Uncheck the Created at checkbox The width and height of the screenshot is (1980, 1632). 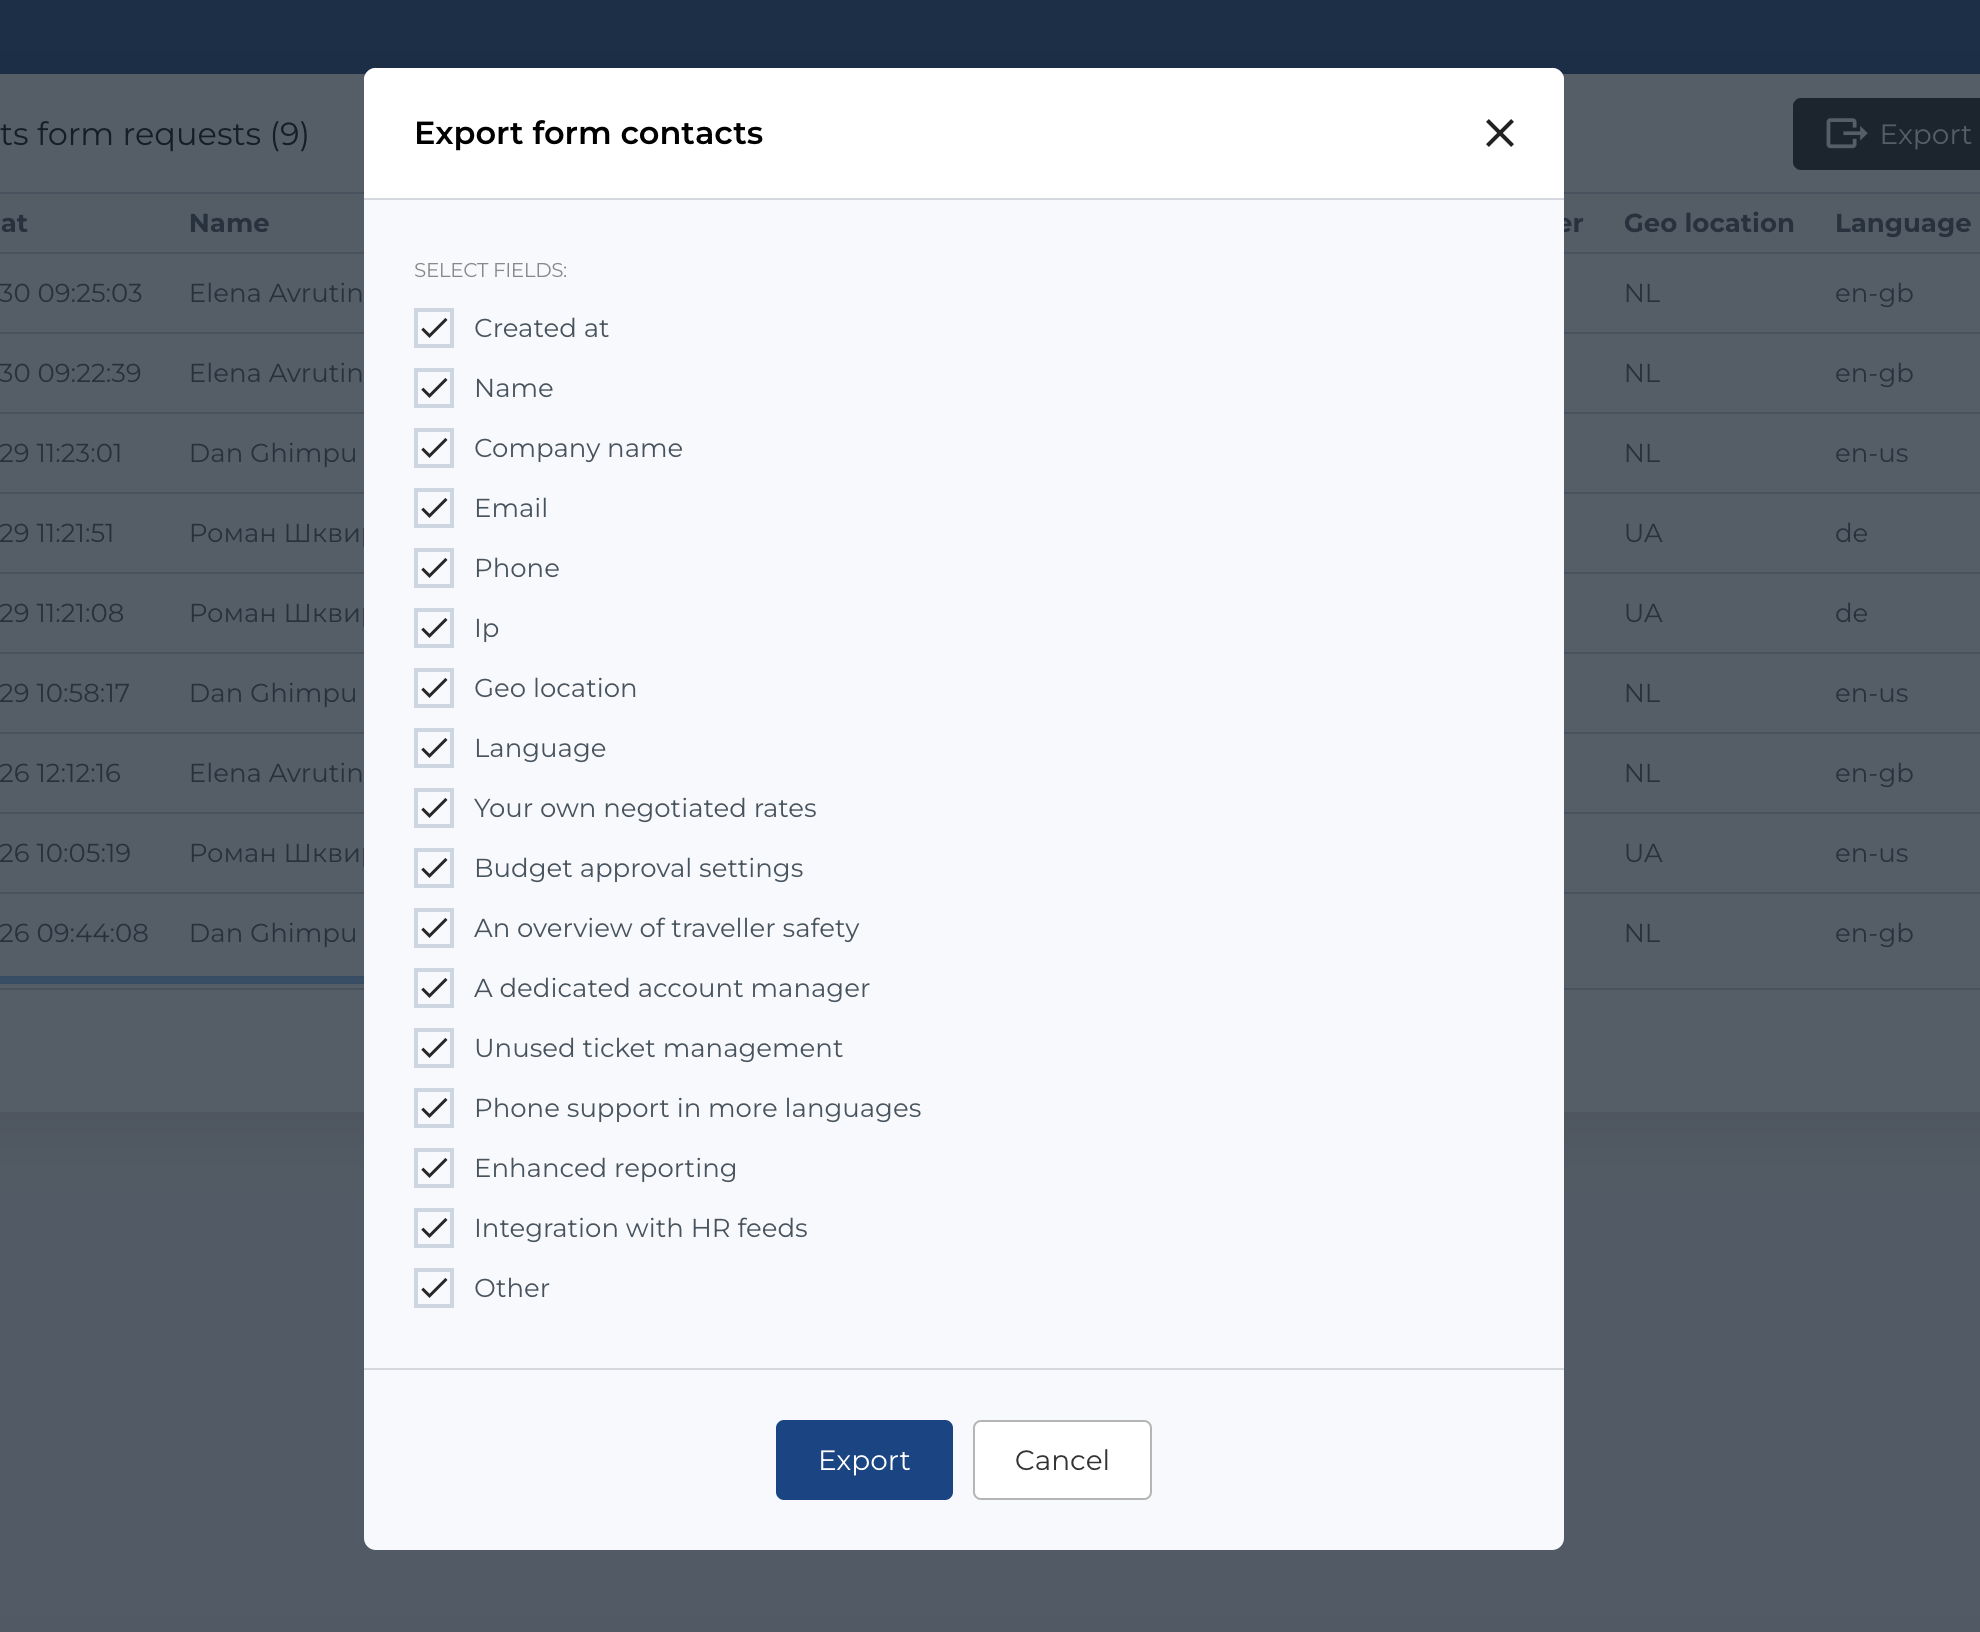click(x=434, y=328)
